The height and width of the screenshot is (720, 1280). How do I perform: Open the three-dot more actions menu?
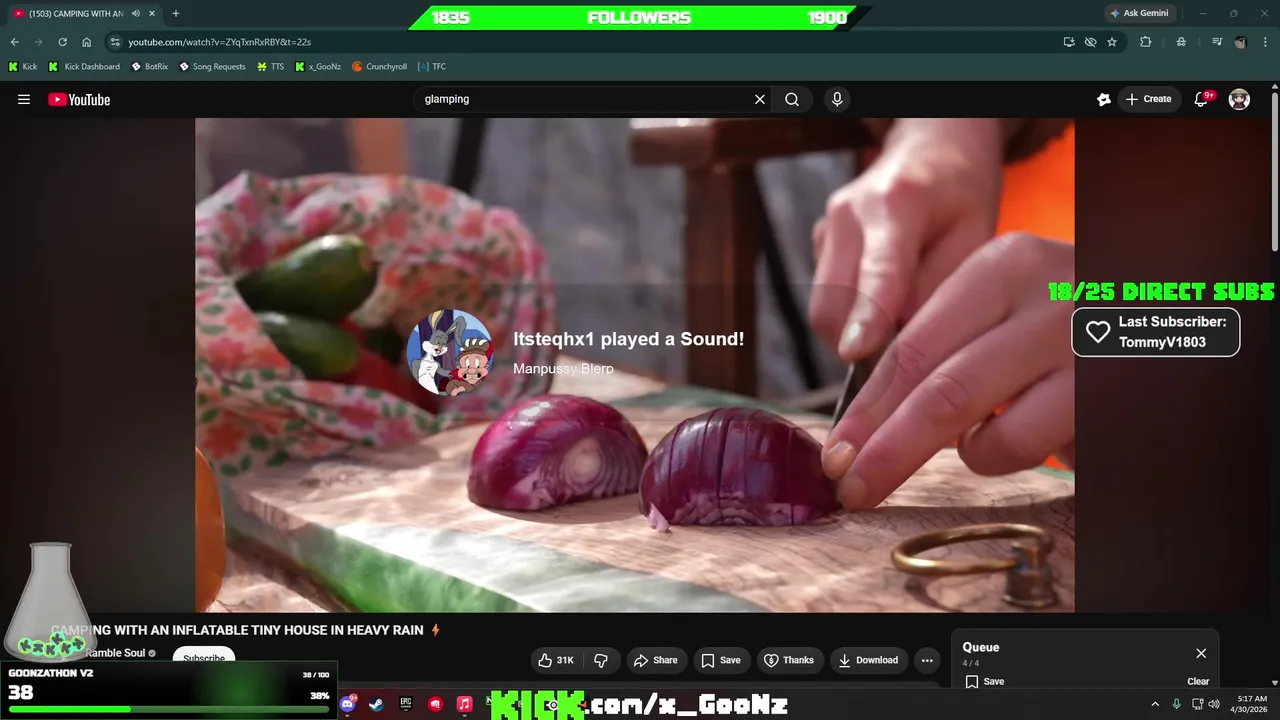(927, 660)
